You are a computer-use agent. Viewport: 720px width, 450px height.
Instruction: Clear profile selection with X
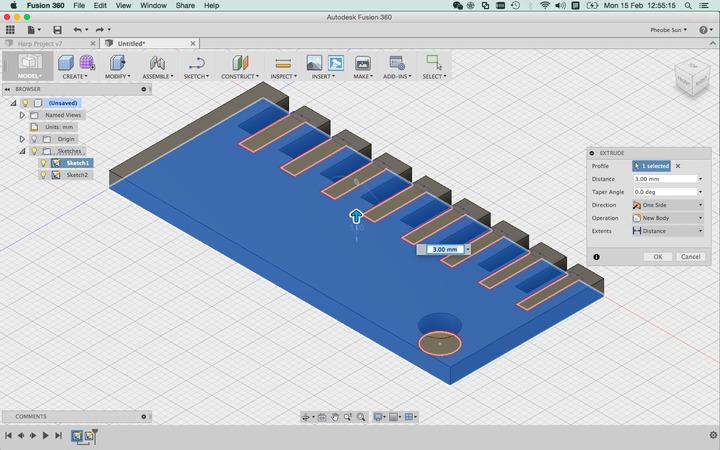(x=678, y=166)
